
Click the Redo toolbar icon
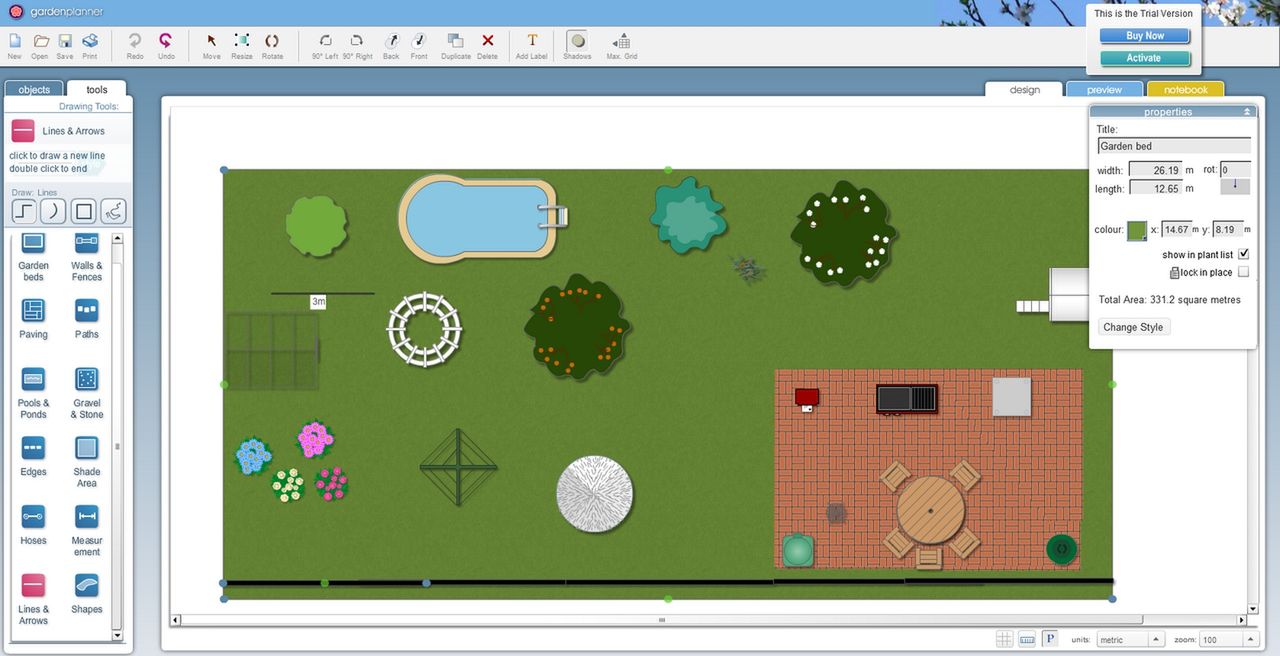pos(135,46)
